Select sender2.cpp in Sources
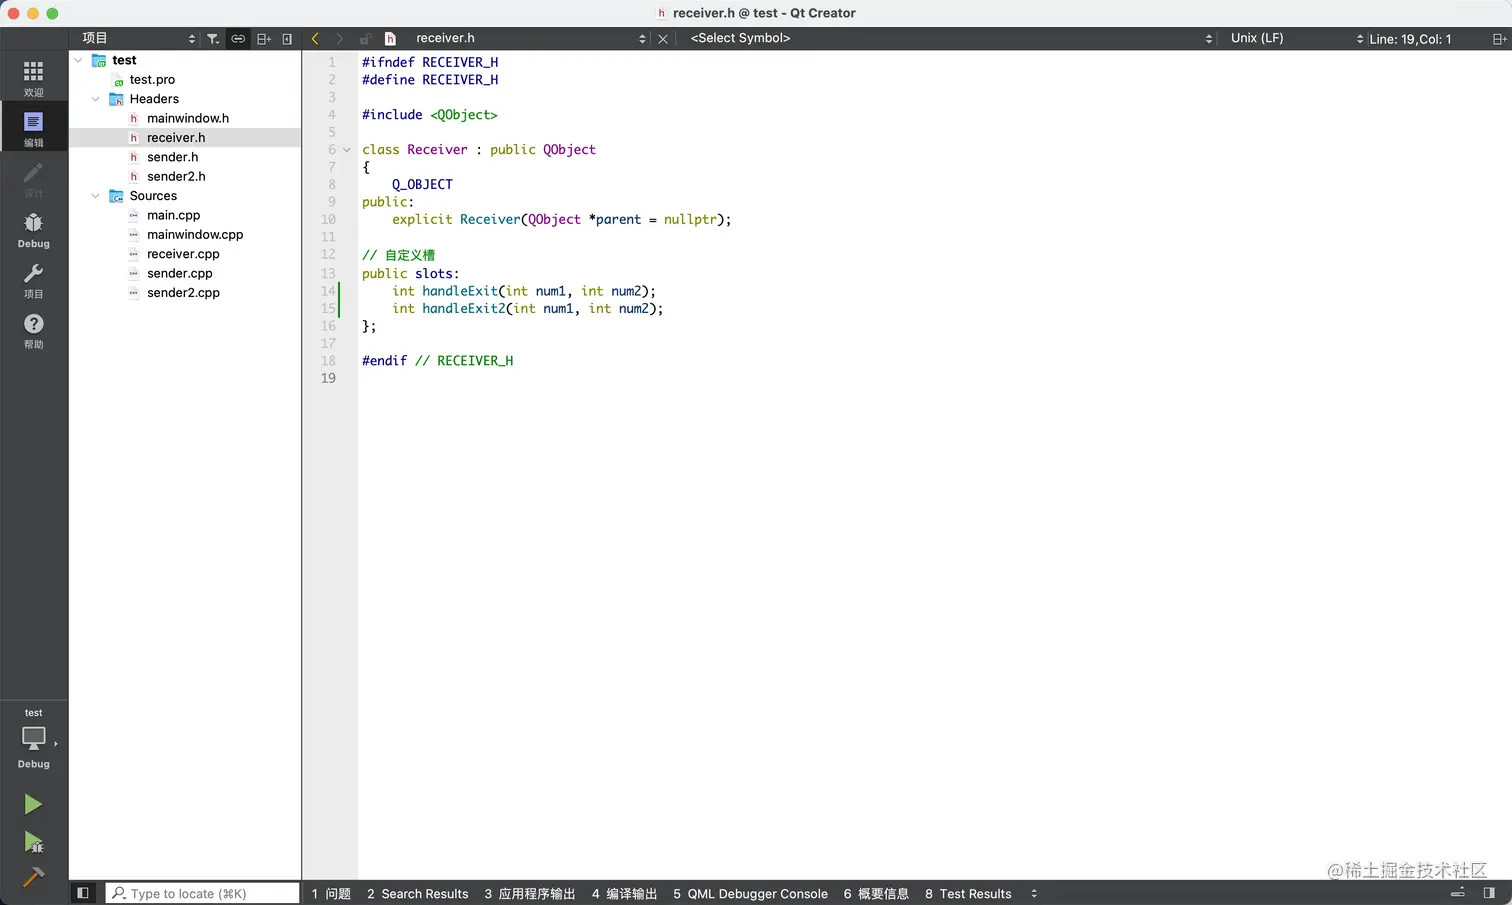Image resolution: width=1512 pixels, height=905 pixels. [183, 293]
